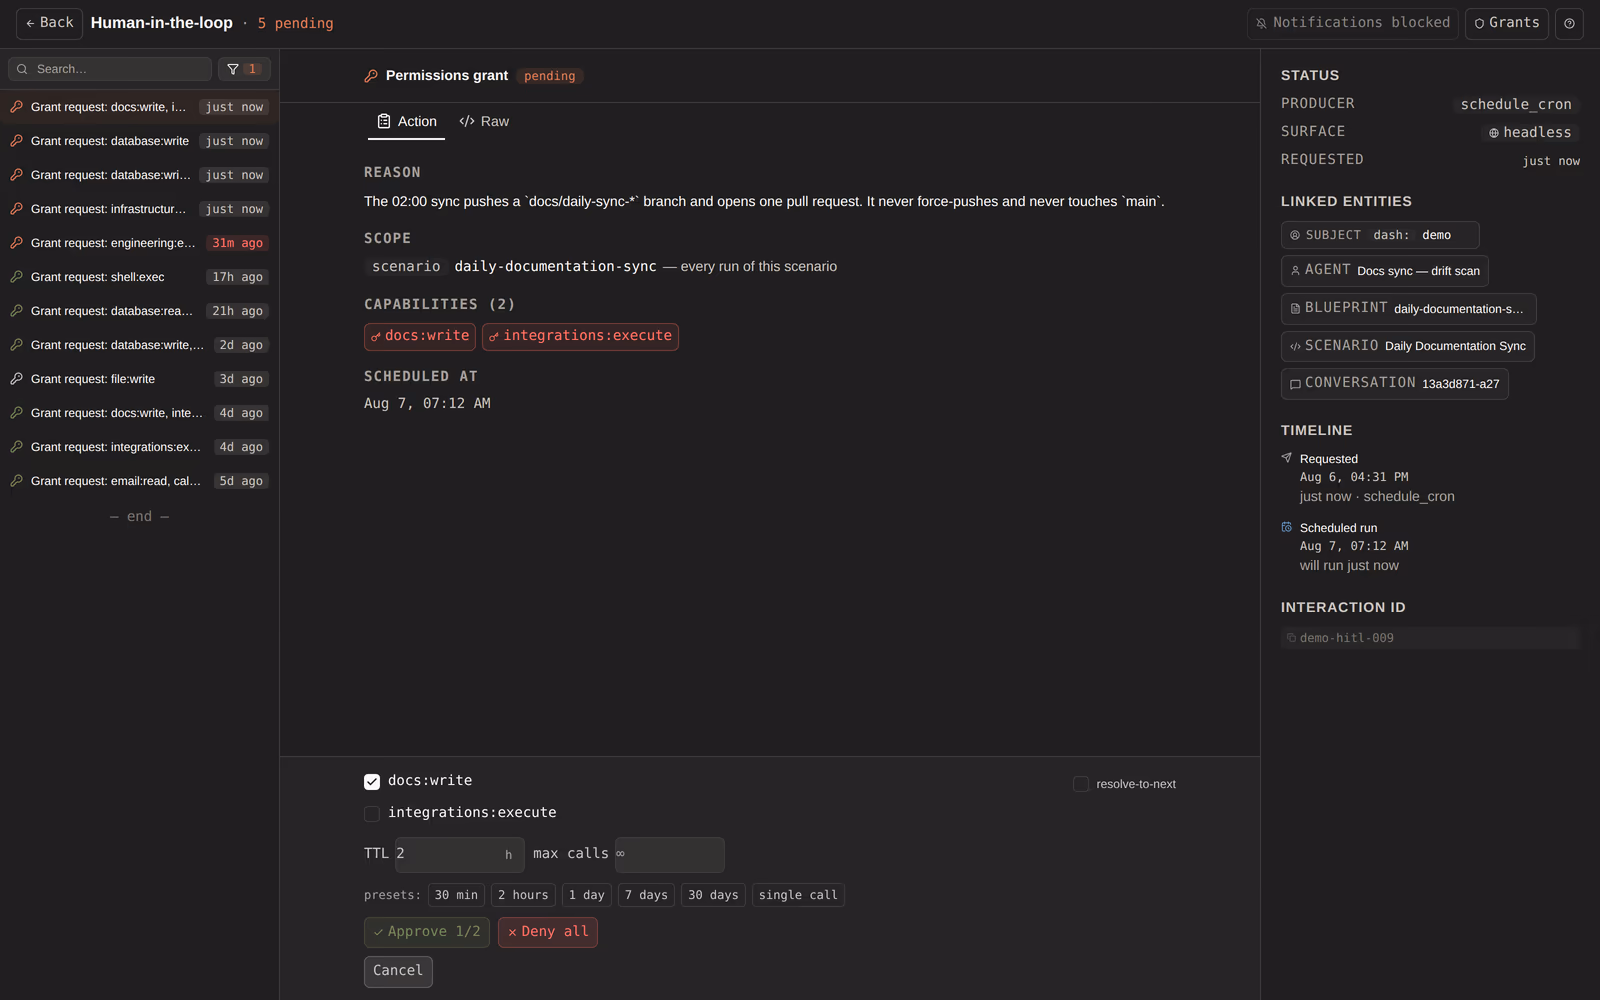
Task: Select the 7 days TTL preset
Action: pos(646,895)
